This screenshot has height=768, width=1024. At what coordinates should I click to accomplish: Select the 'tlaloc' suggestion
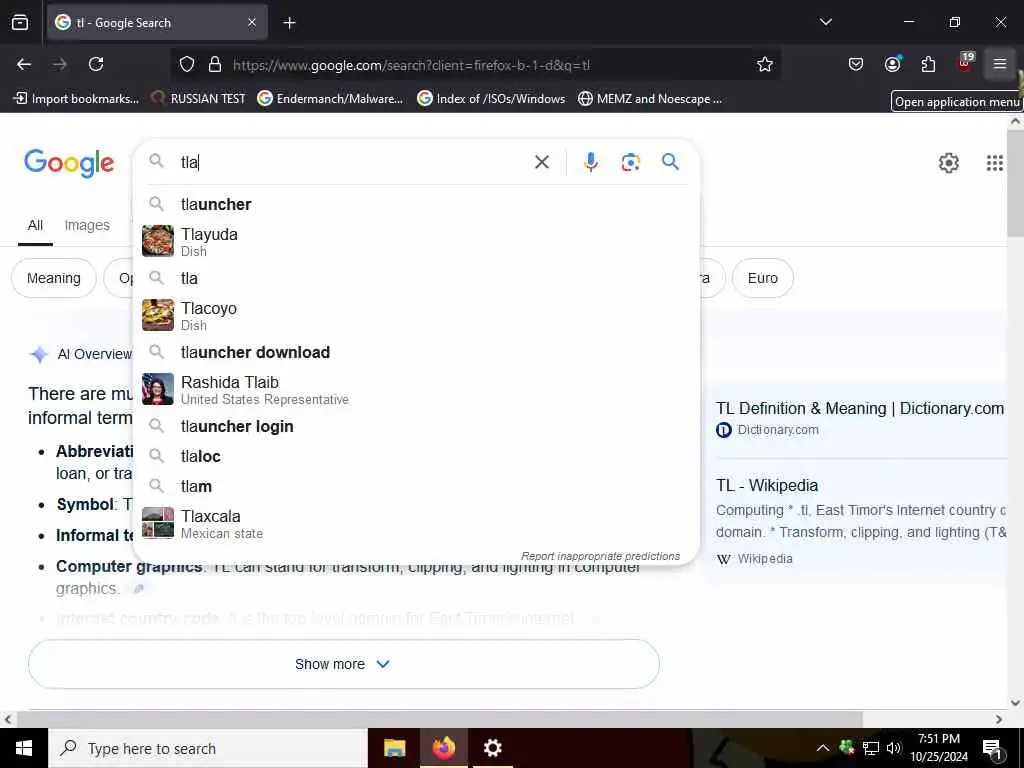click(416, 456)
